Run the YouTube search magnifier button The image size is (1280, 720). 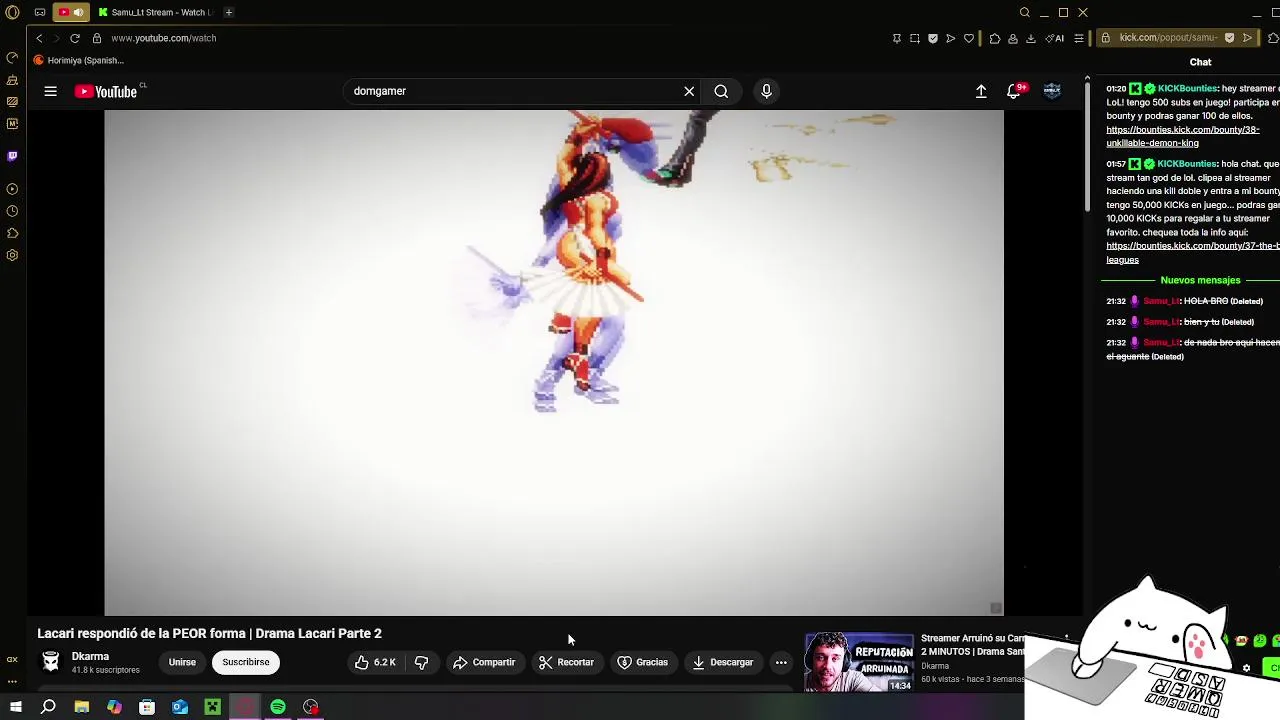pyautogui.click(x=721, y=91)
